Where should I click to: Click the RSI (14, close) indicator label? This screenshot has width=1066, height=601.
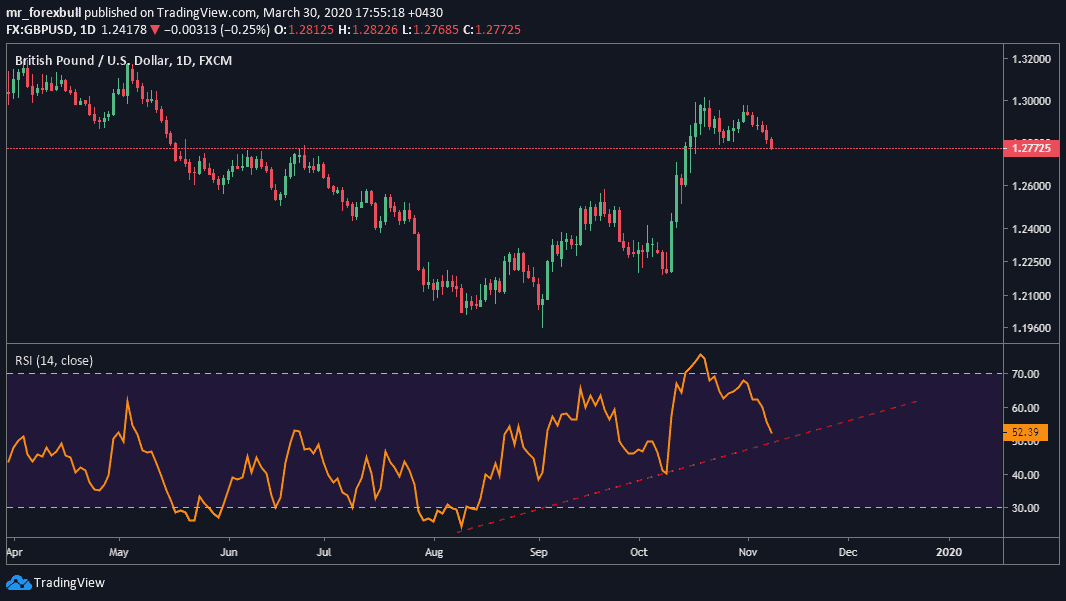click(x=53, y=360)
